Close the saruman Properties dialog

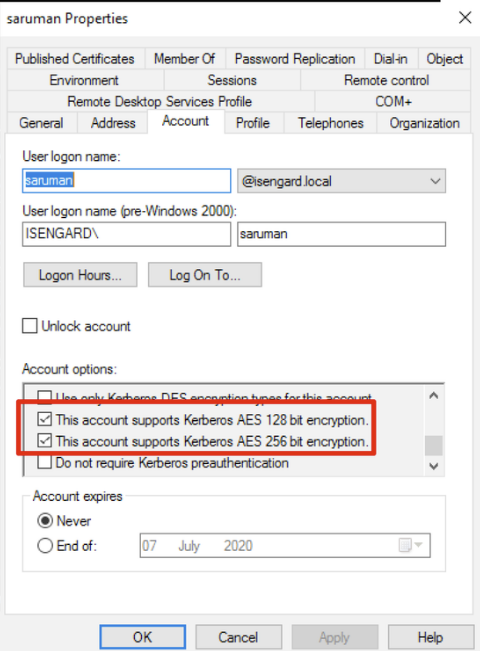pyautogui.click(x=465, y=18)
